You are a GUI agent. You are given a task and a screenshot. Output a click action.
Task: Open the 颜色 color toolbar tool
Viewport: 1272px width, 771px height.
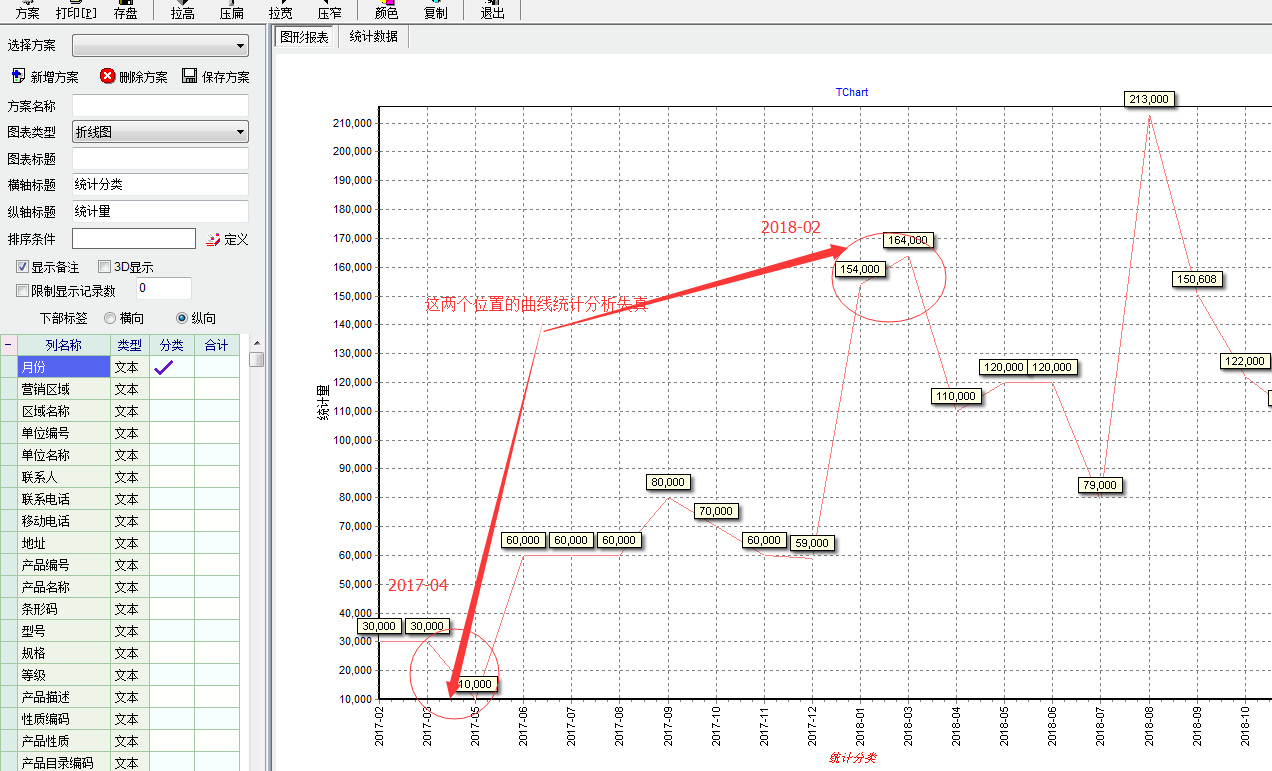386,10
